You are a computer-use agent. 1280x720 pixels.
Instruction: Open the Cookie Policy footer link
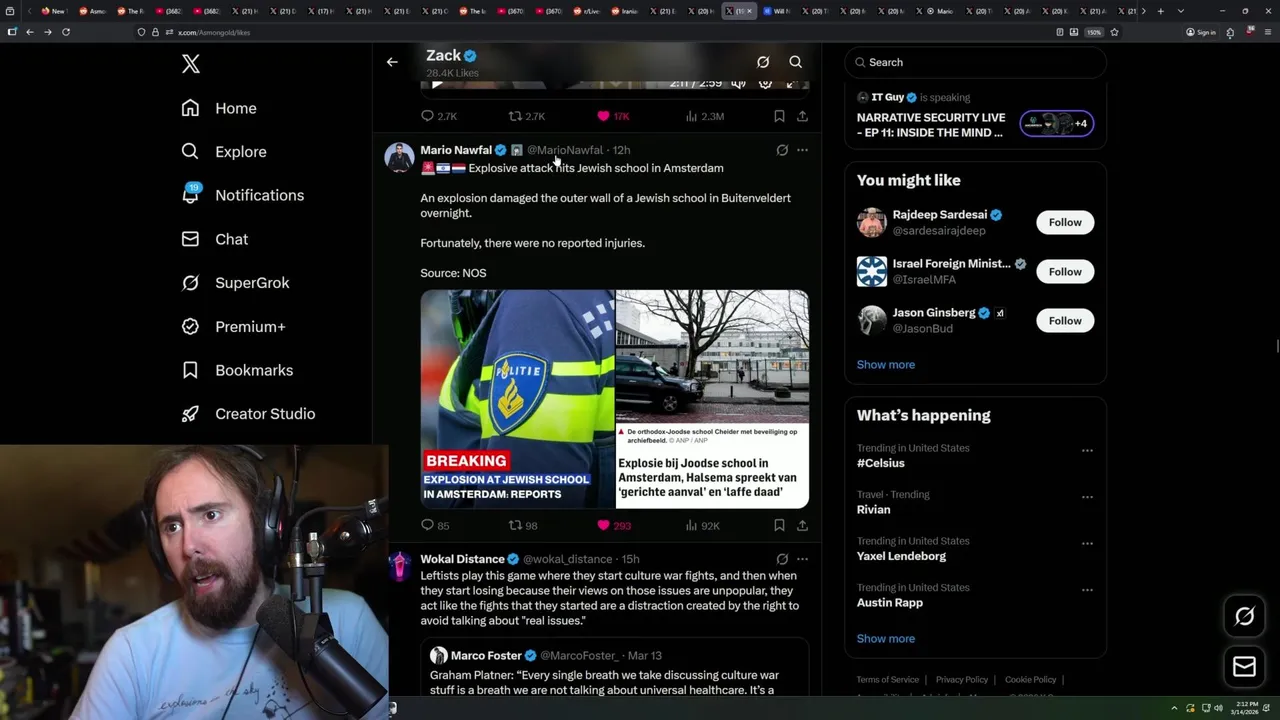[x=1031, y=680]
